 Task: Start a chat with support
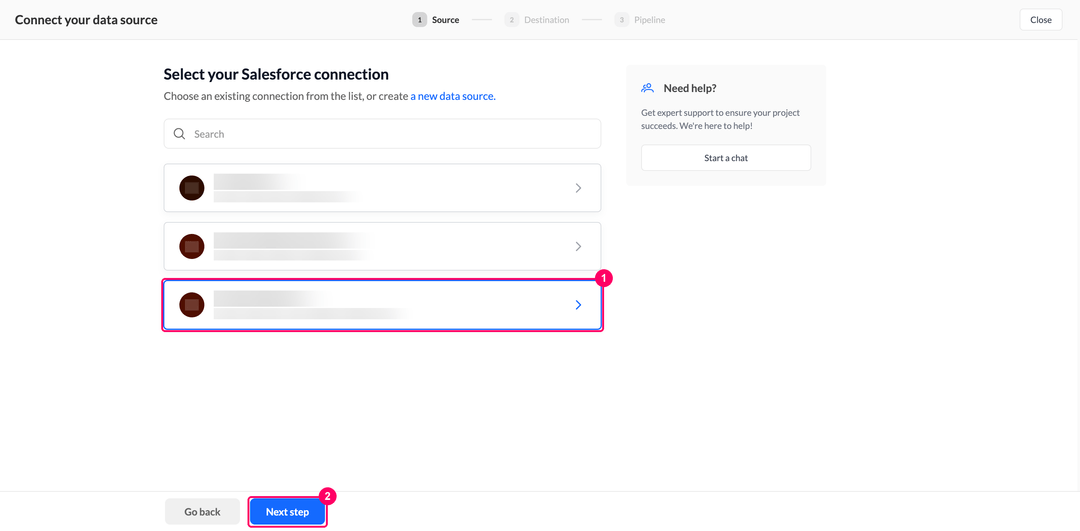[726, 158]
